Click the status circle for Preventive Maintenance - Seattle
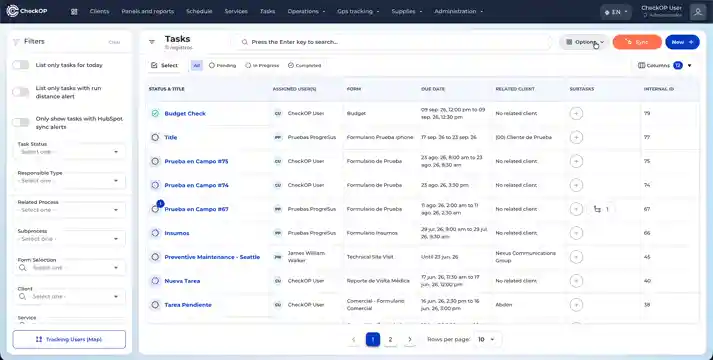Screen dimensions: 713x360 click(x=155, y=257)
